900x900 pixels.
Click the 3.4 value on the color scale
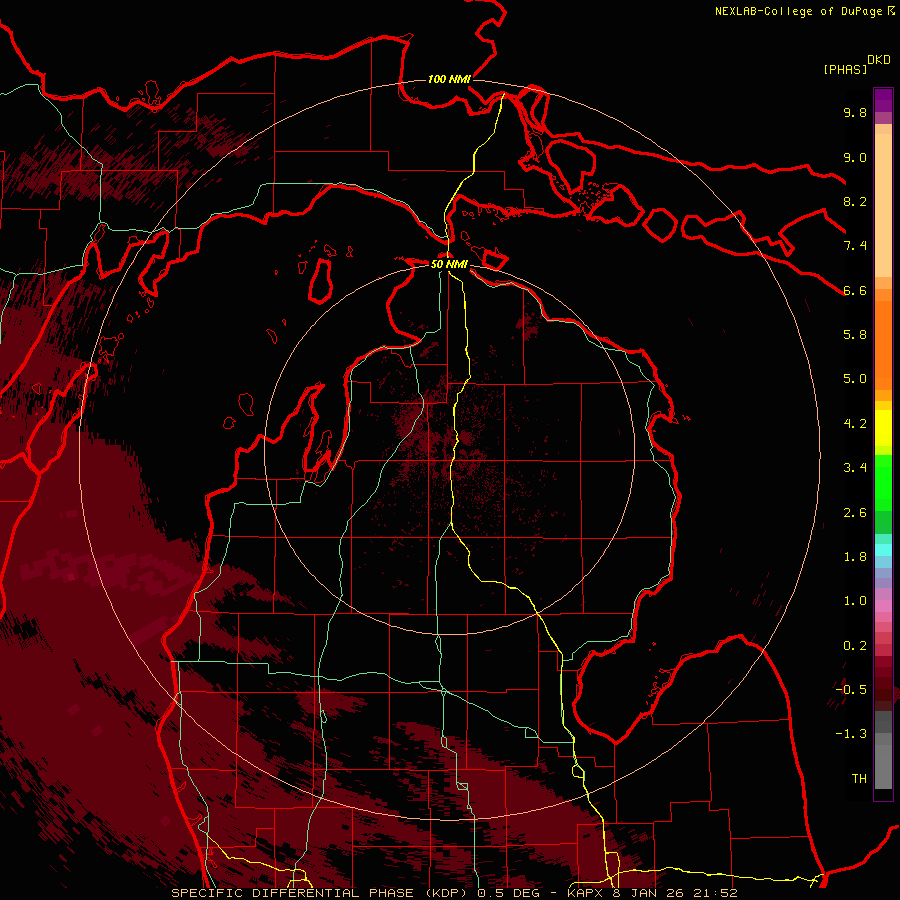[855, 468]
